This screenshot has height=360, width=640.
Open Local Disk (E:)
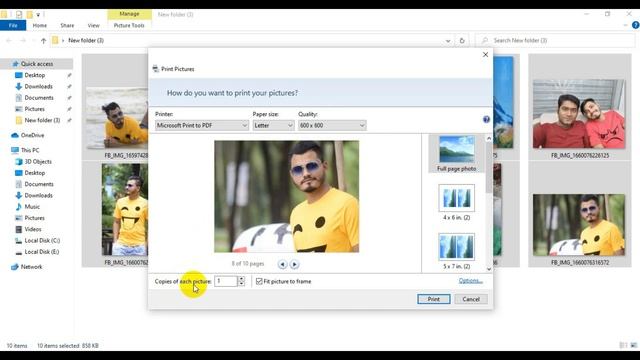(42, 252)
